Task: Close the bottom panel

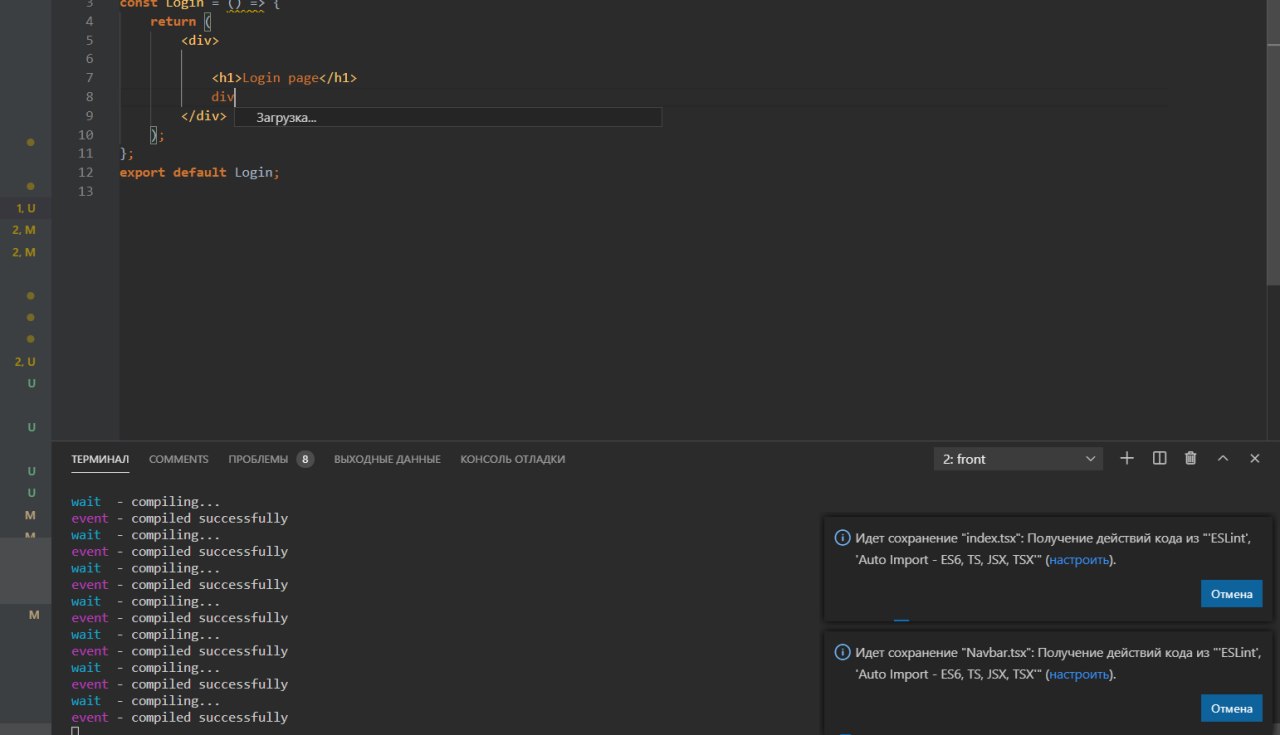Action: pyautogui.click(x=1254, y=458)
